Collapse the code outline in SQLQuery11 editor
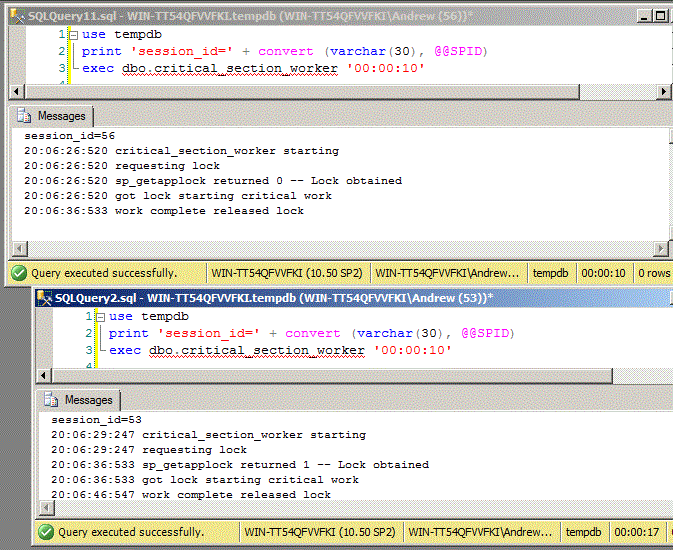Screen dimensions: 673x550 tap(74, 34)
